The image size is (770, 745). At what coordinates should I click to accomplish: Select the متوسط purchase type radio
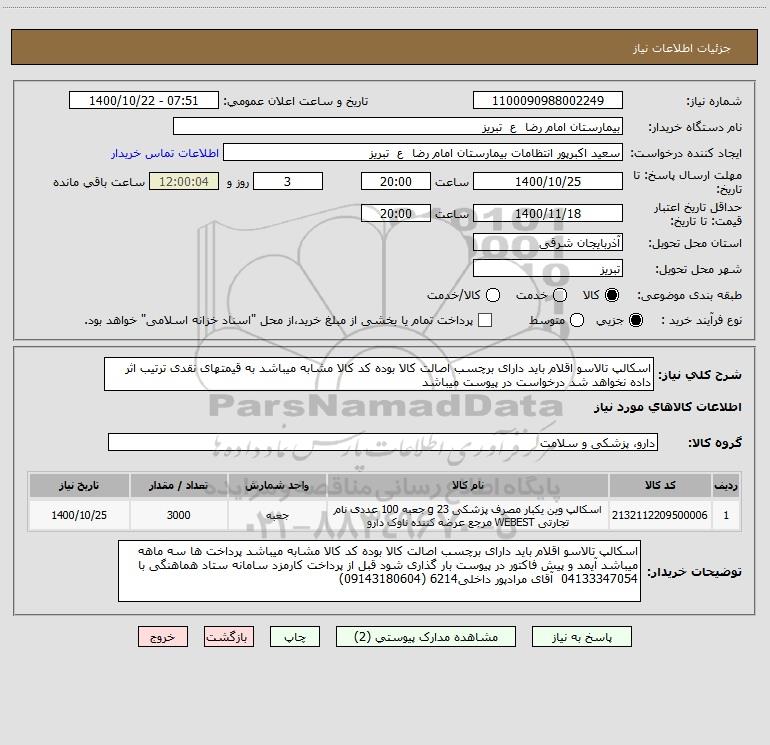click(x=577, y=320)
